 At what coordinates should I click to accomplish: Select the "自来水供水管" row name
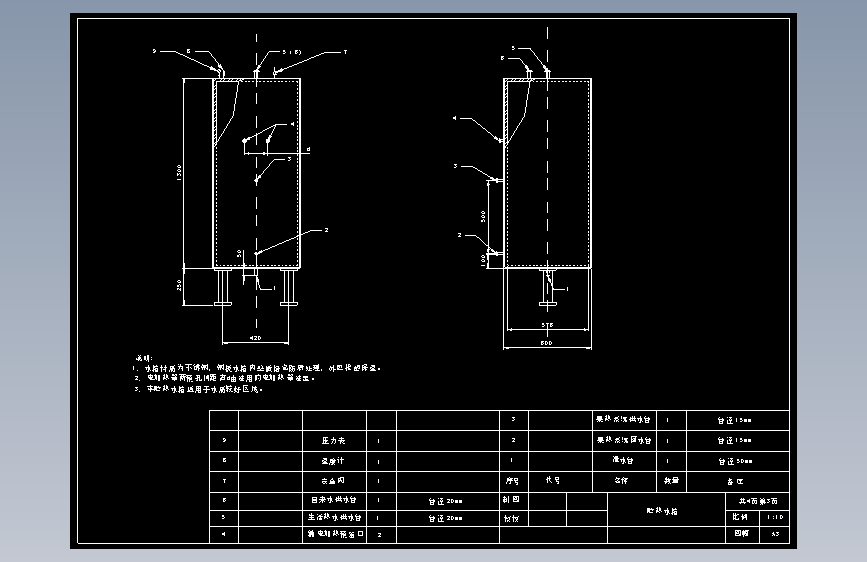click(334, 500)
